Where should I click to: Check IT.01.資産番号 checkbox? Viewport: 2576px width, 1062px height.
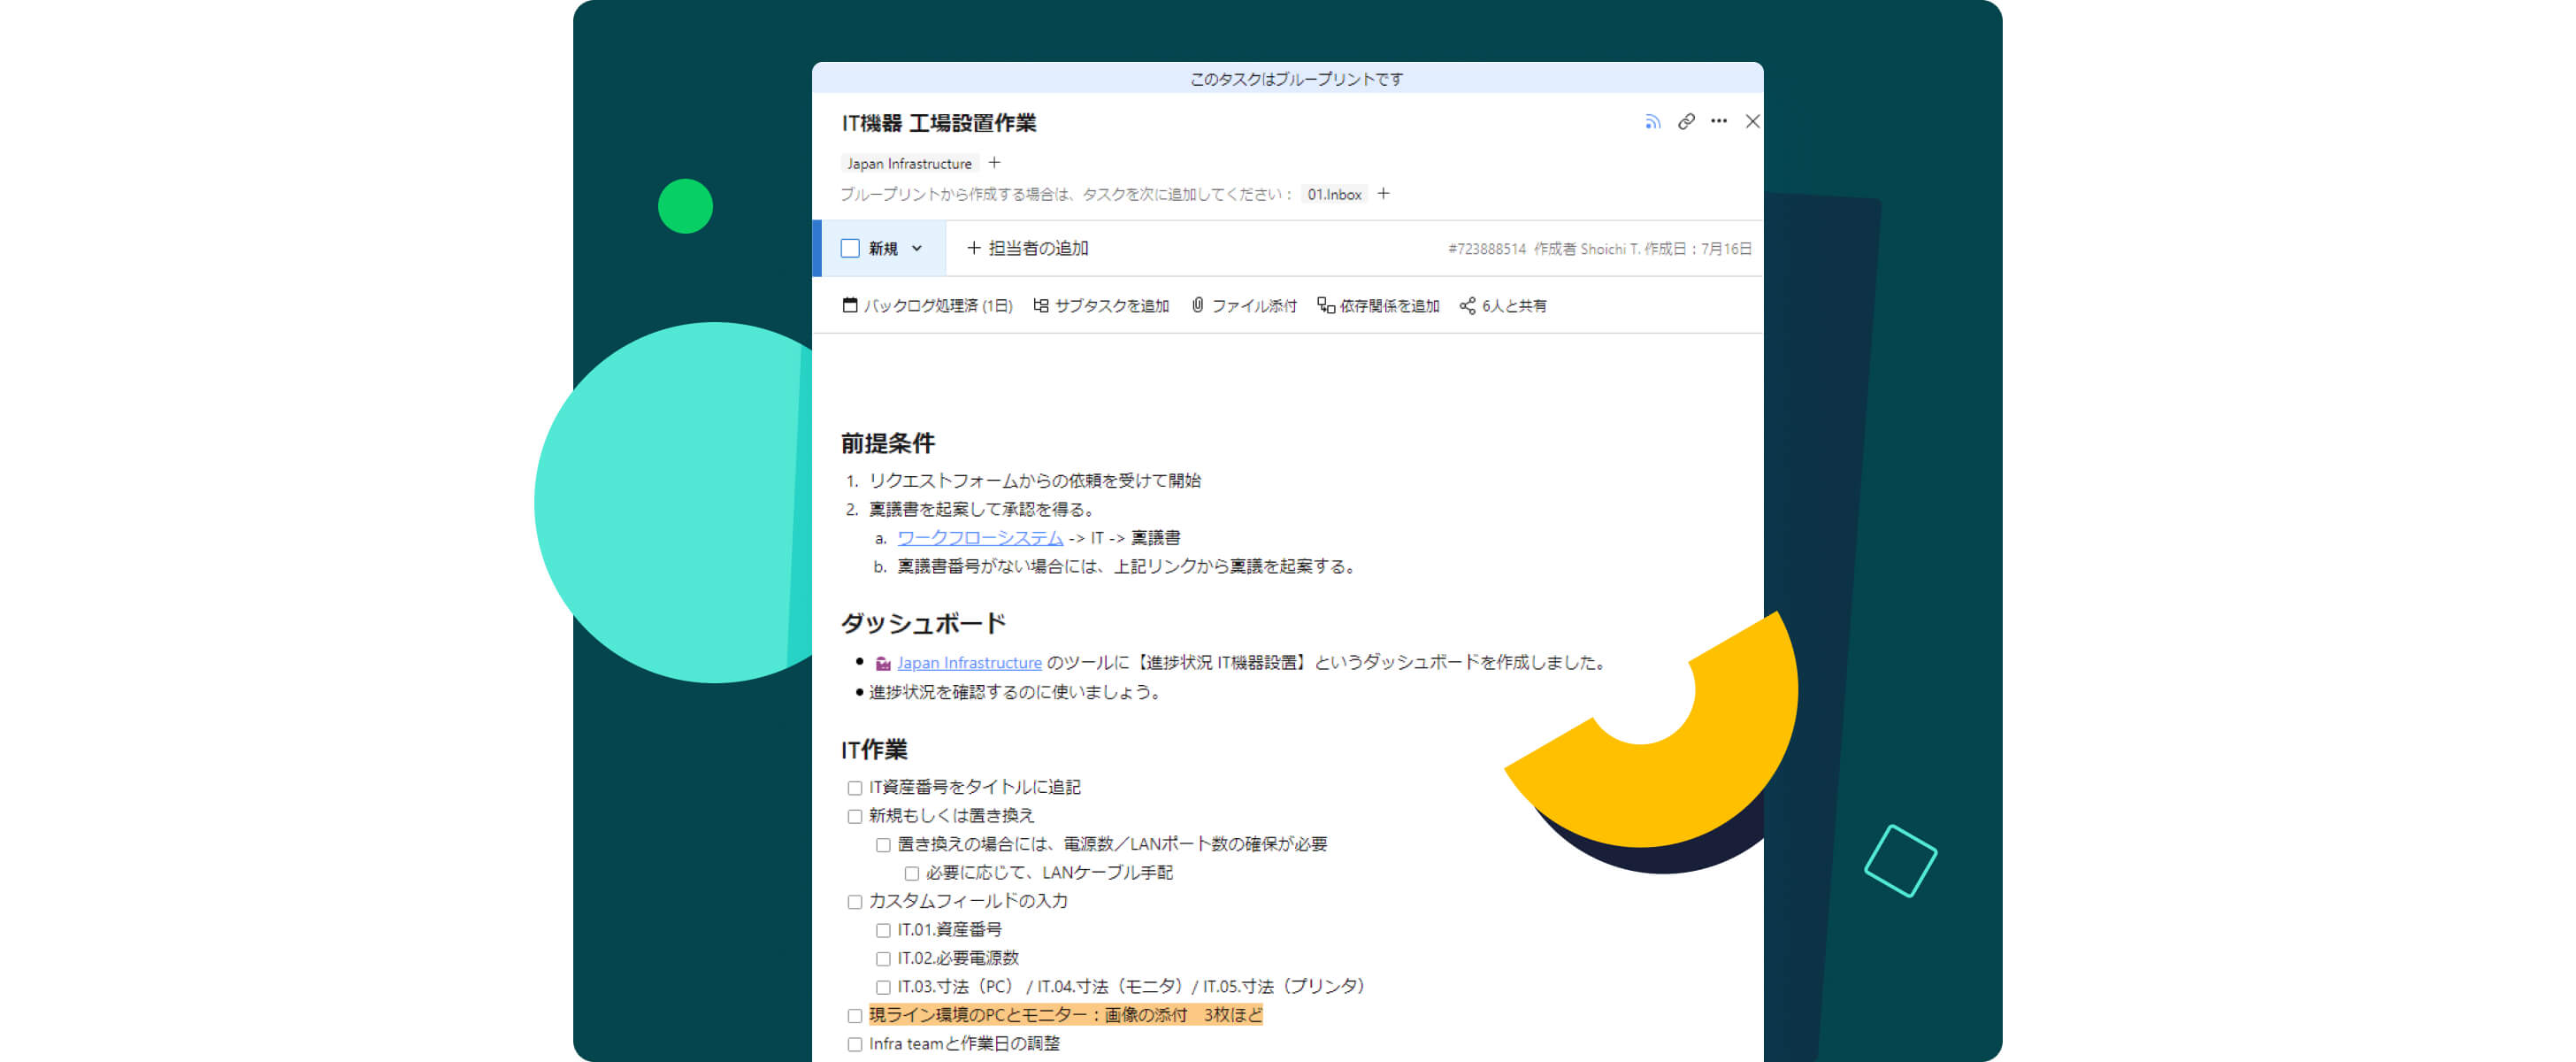tap(883, 930)
